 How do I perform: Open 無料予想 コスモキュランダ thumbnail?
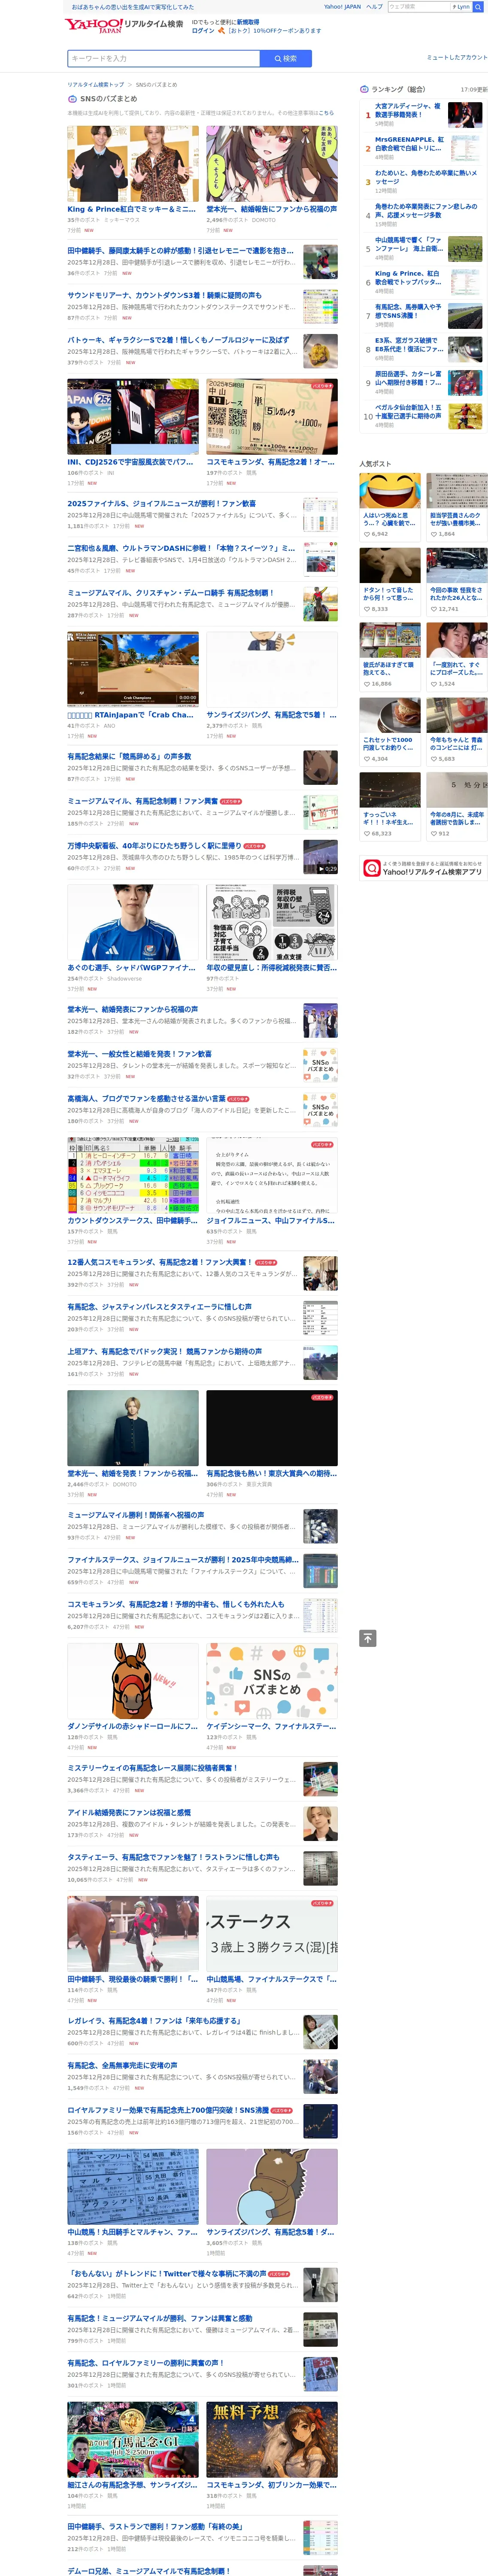point(272,2440)
